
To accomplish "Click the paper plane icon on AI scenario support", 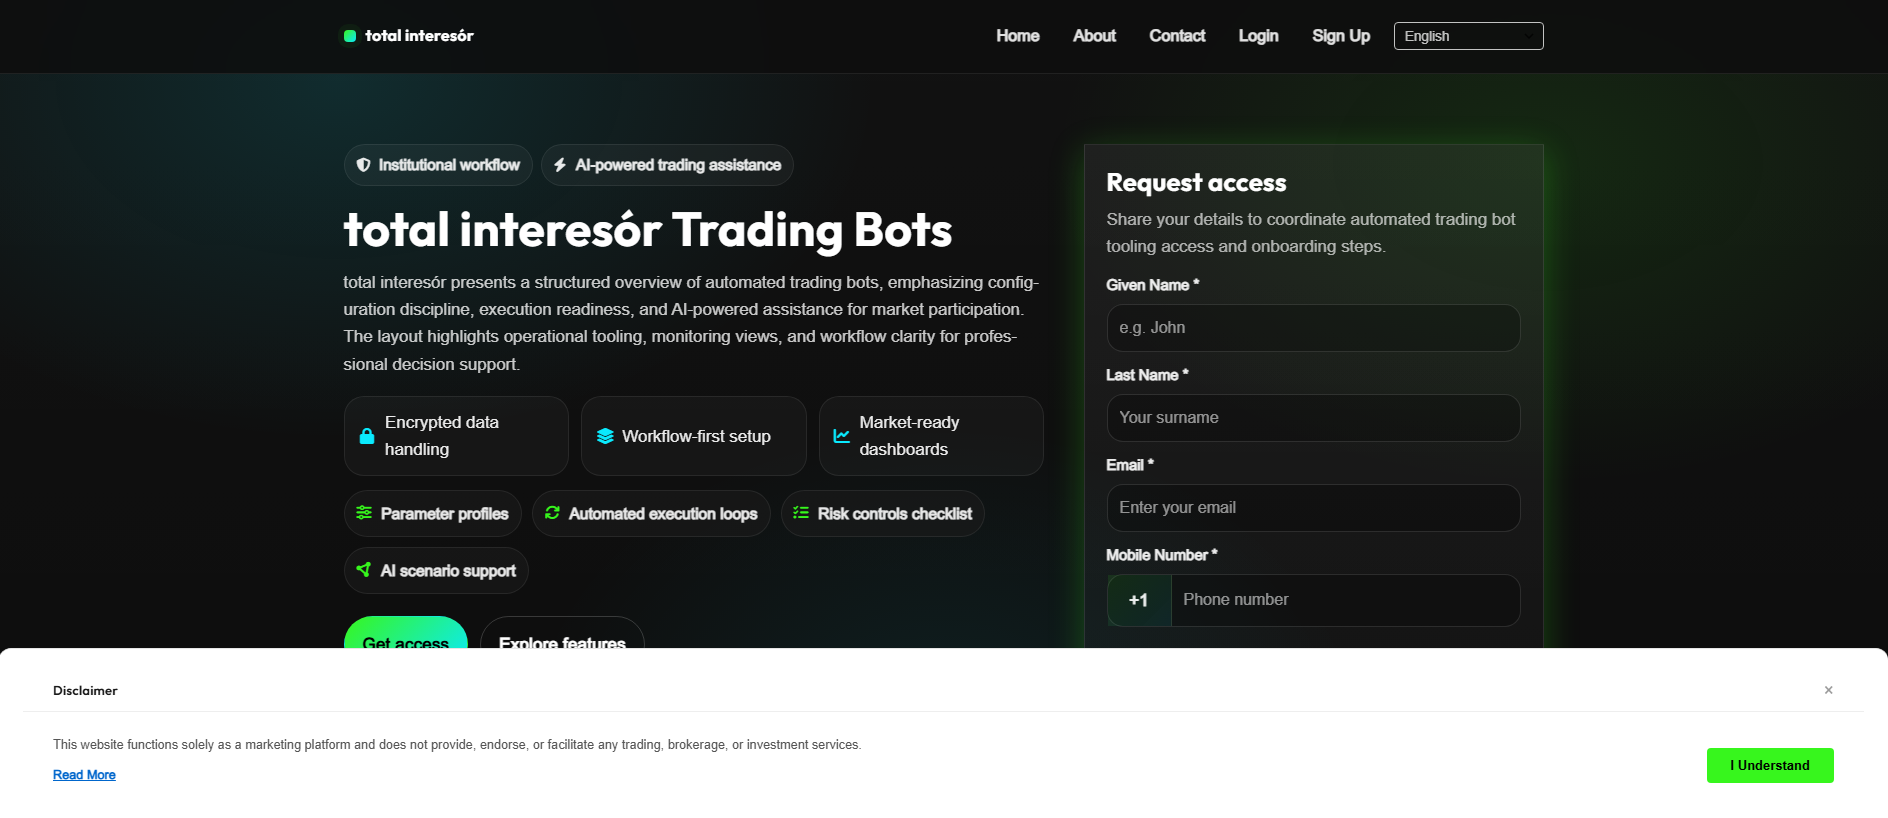I will coord(364,570).
